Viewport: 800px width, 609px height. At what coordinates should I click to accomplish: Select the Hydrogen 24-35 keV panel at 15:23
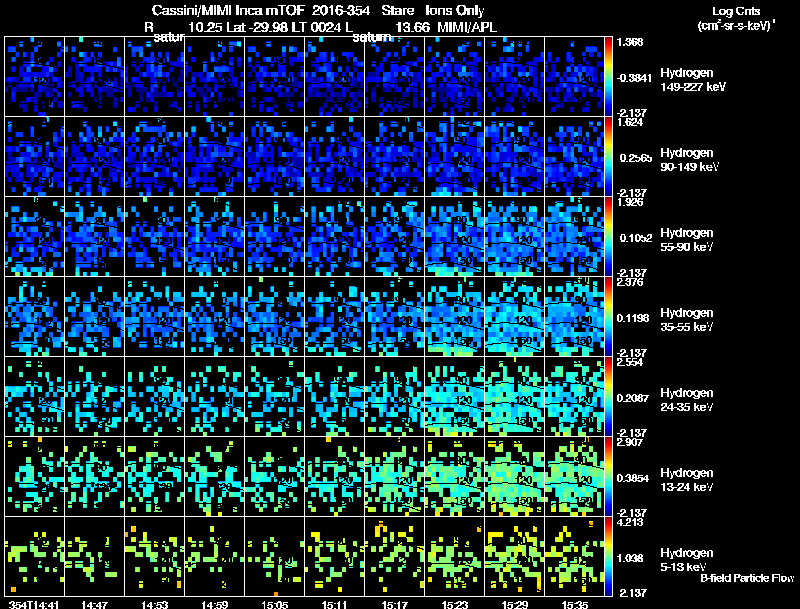[455, 397]
